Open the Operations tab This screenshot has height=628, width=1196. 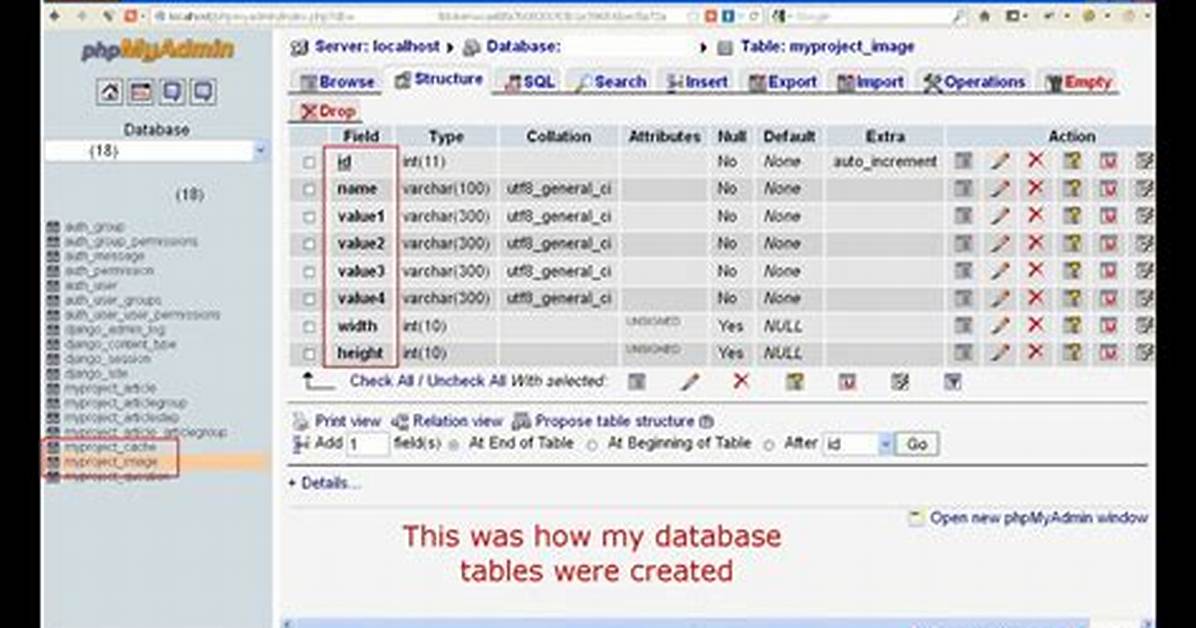pos(975,82)
